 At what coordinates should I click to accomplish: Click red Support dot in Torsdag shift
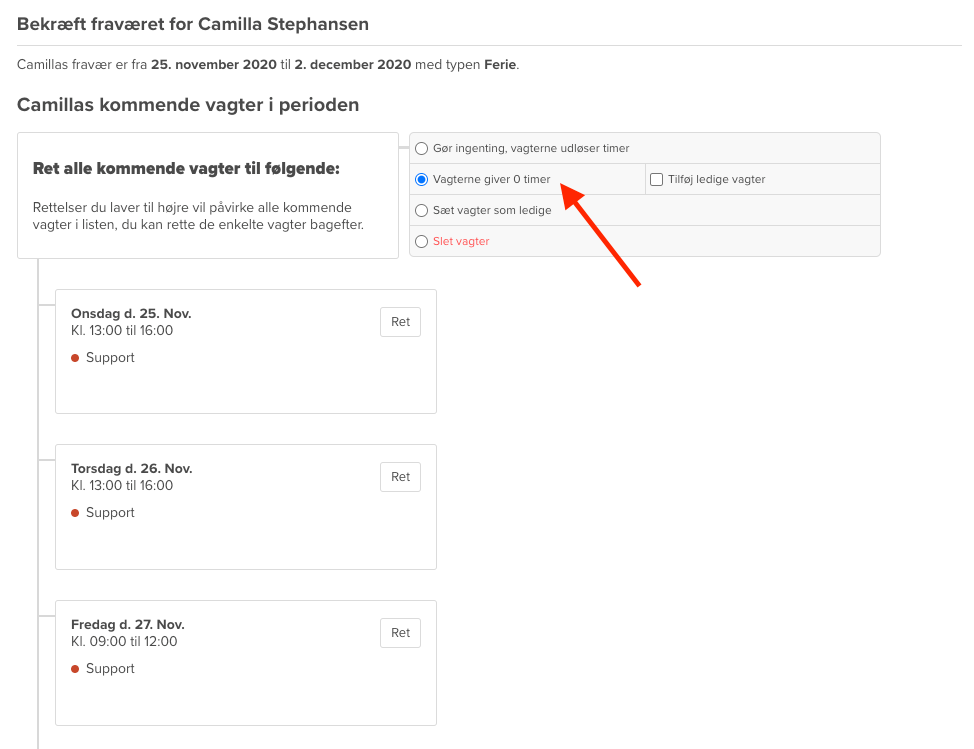75,513
